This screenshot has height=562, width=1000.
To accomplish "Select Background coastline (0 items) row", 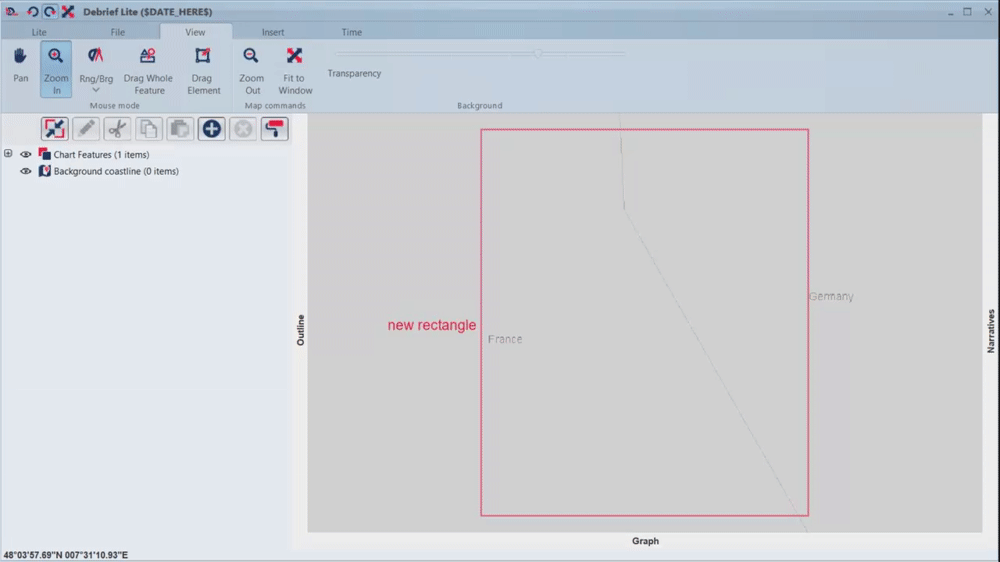I will [x=116, y=171].
